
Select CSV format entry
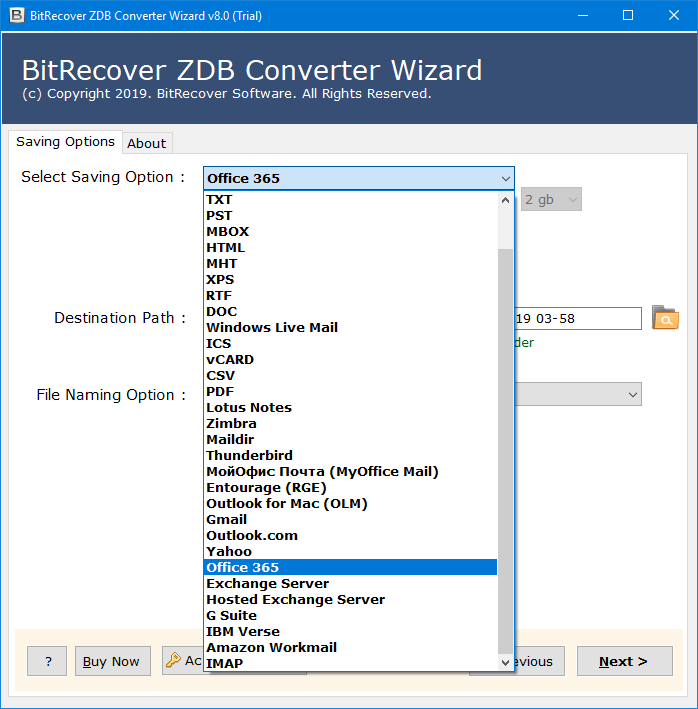pyautogui.click(x=350, y=375)
